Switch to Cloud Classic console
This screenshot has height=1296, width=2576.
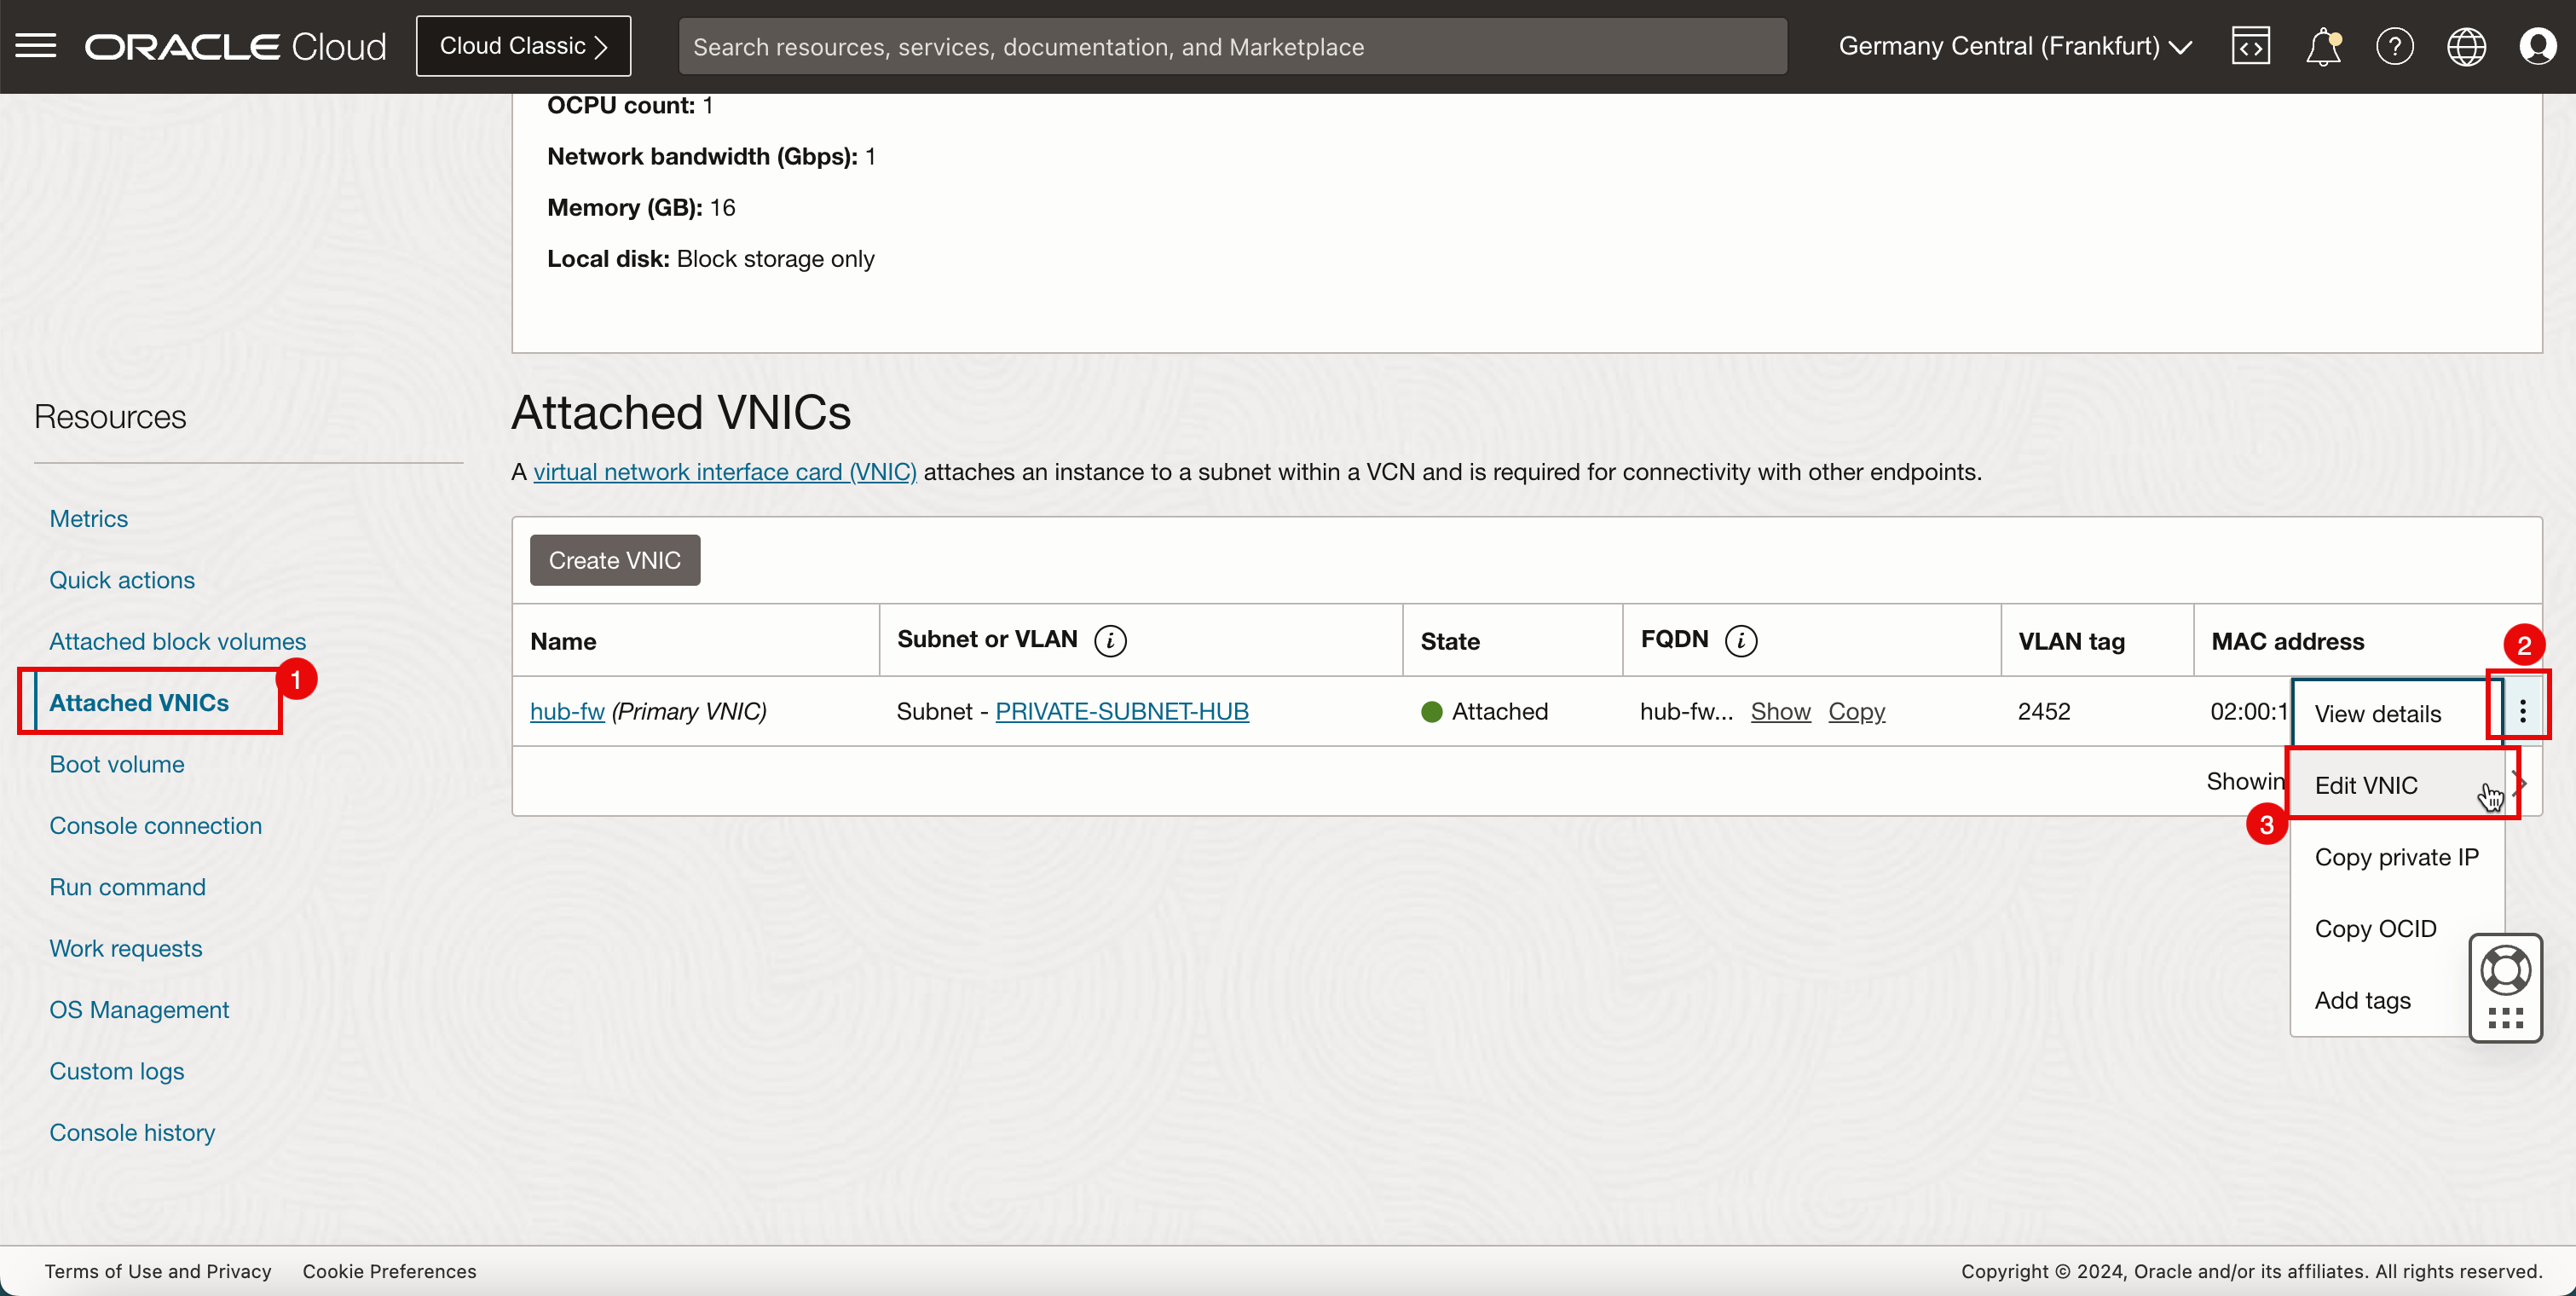click(523, 46)
